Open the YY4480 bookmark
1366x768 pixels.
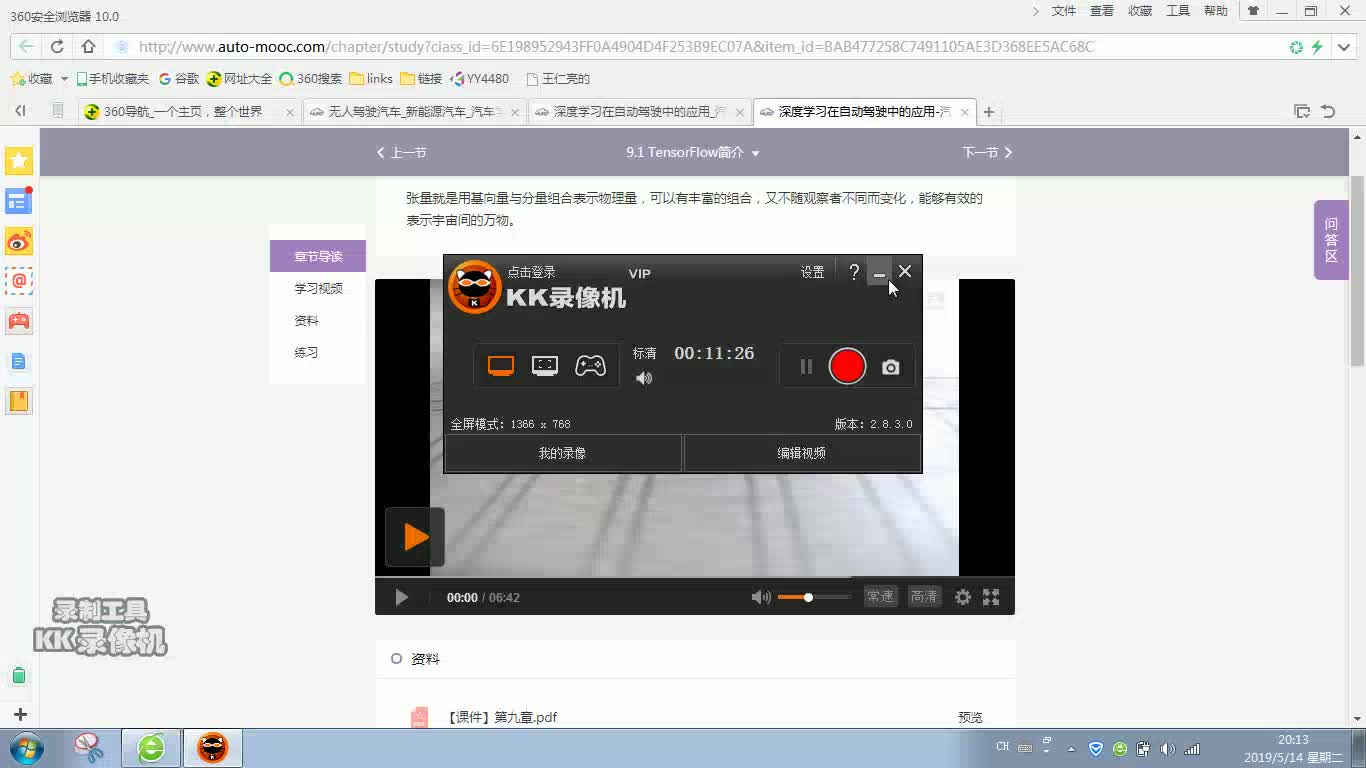click(480, 78)
